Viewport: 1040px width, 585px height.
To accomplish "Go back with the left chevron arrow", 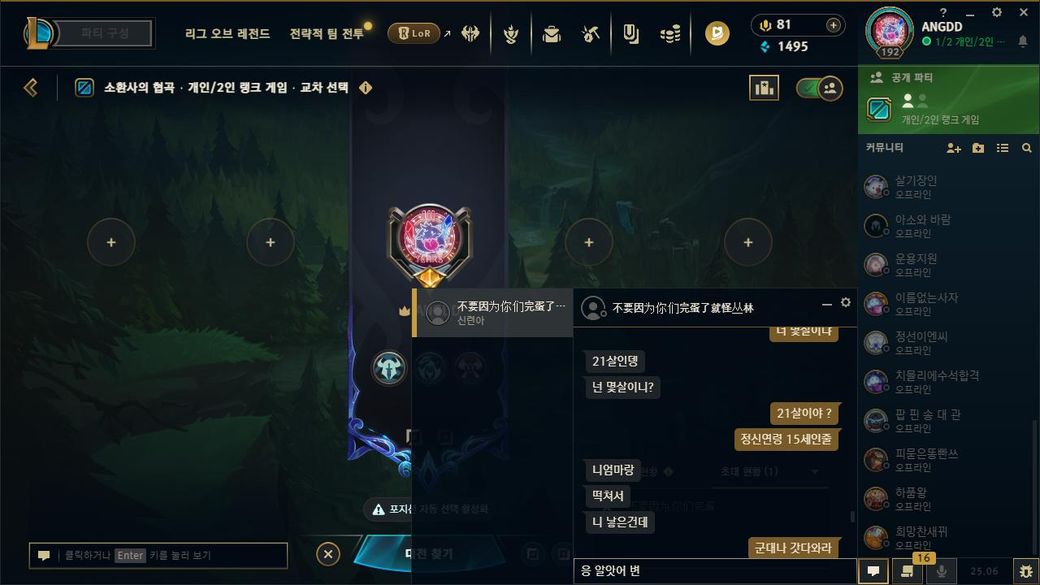I will pos(31,88).
